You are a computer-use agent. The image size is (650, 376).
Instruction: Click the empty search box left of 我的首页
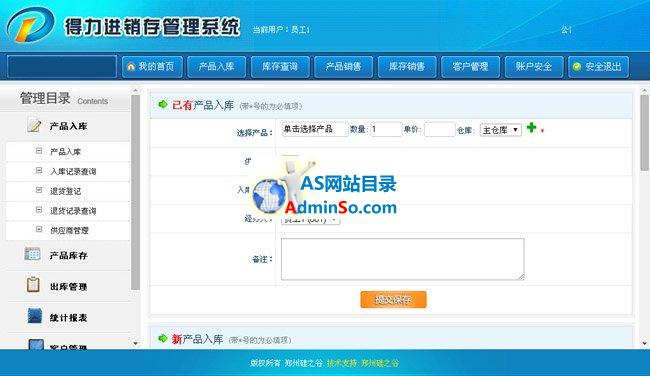click(x=62, y=67)
